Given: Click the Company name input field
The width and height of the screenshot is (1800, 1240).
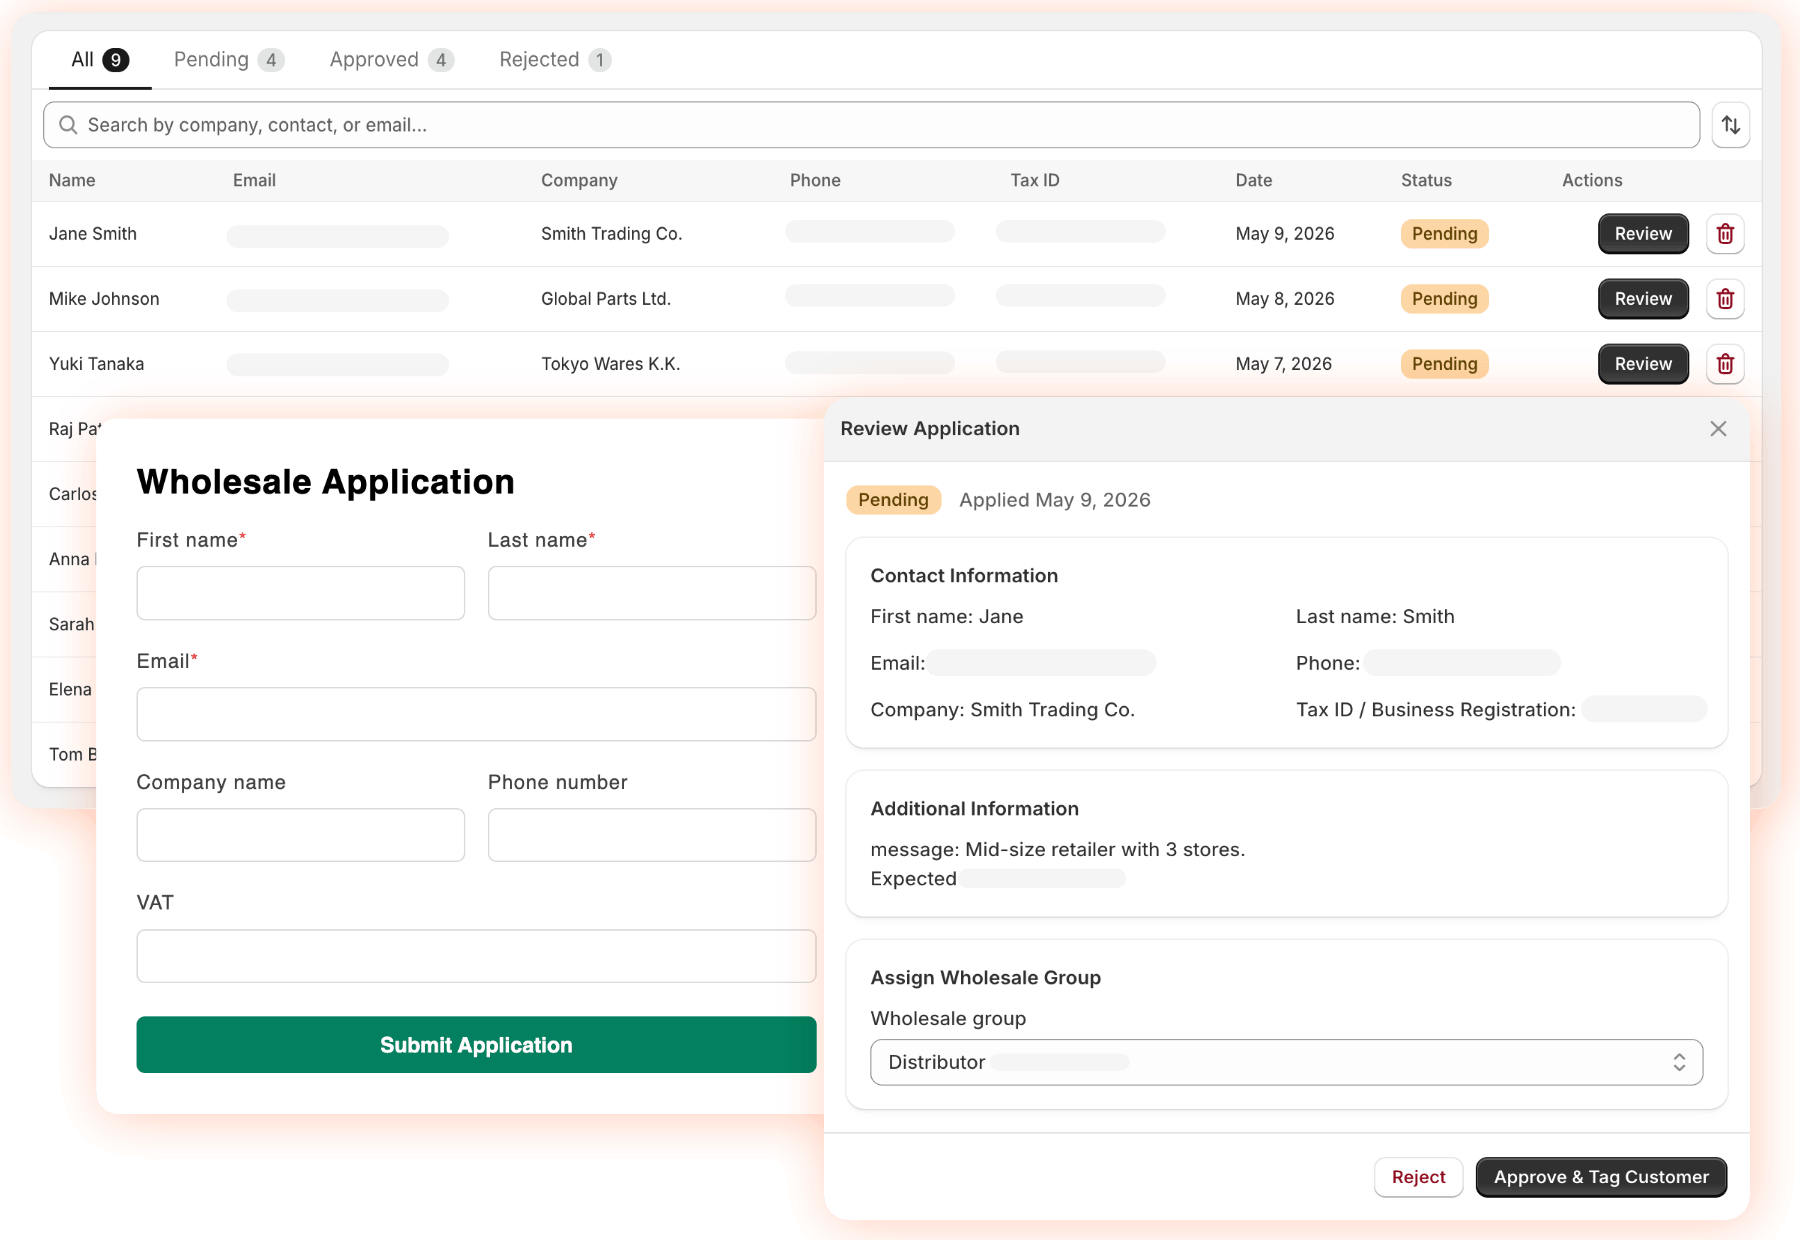Looking at the screenshot, I should click(300, 835).
